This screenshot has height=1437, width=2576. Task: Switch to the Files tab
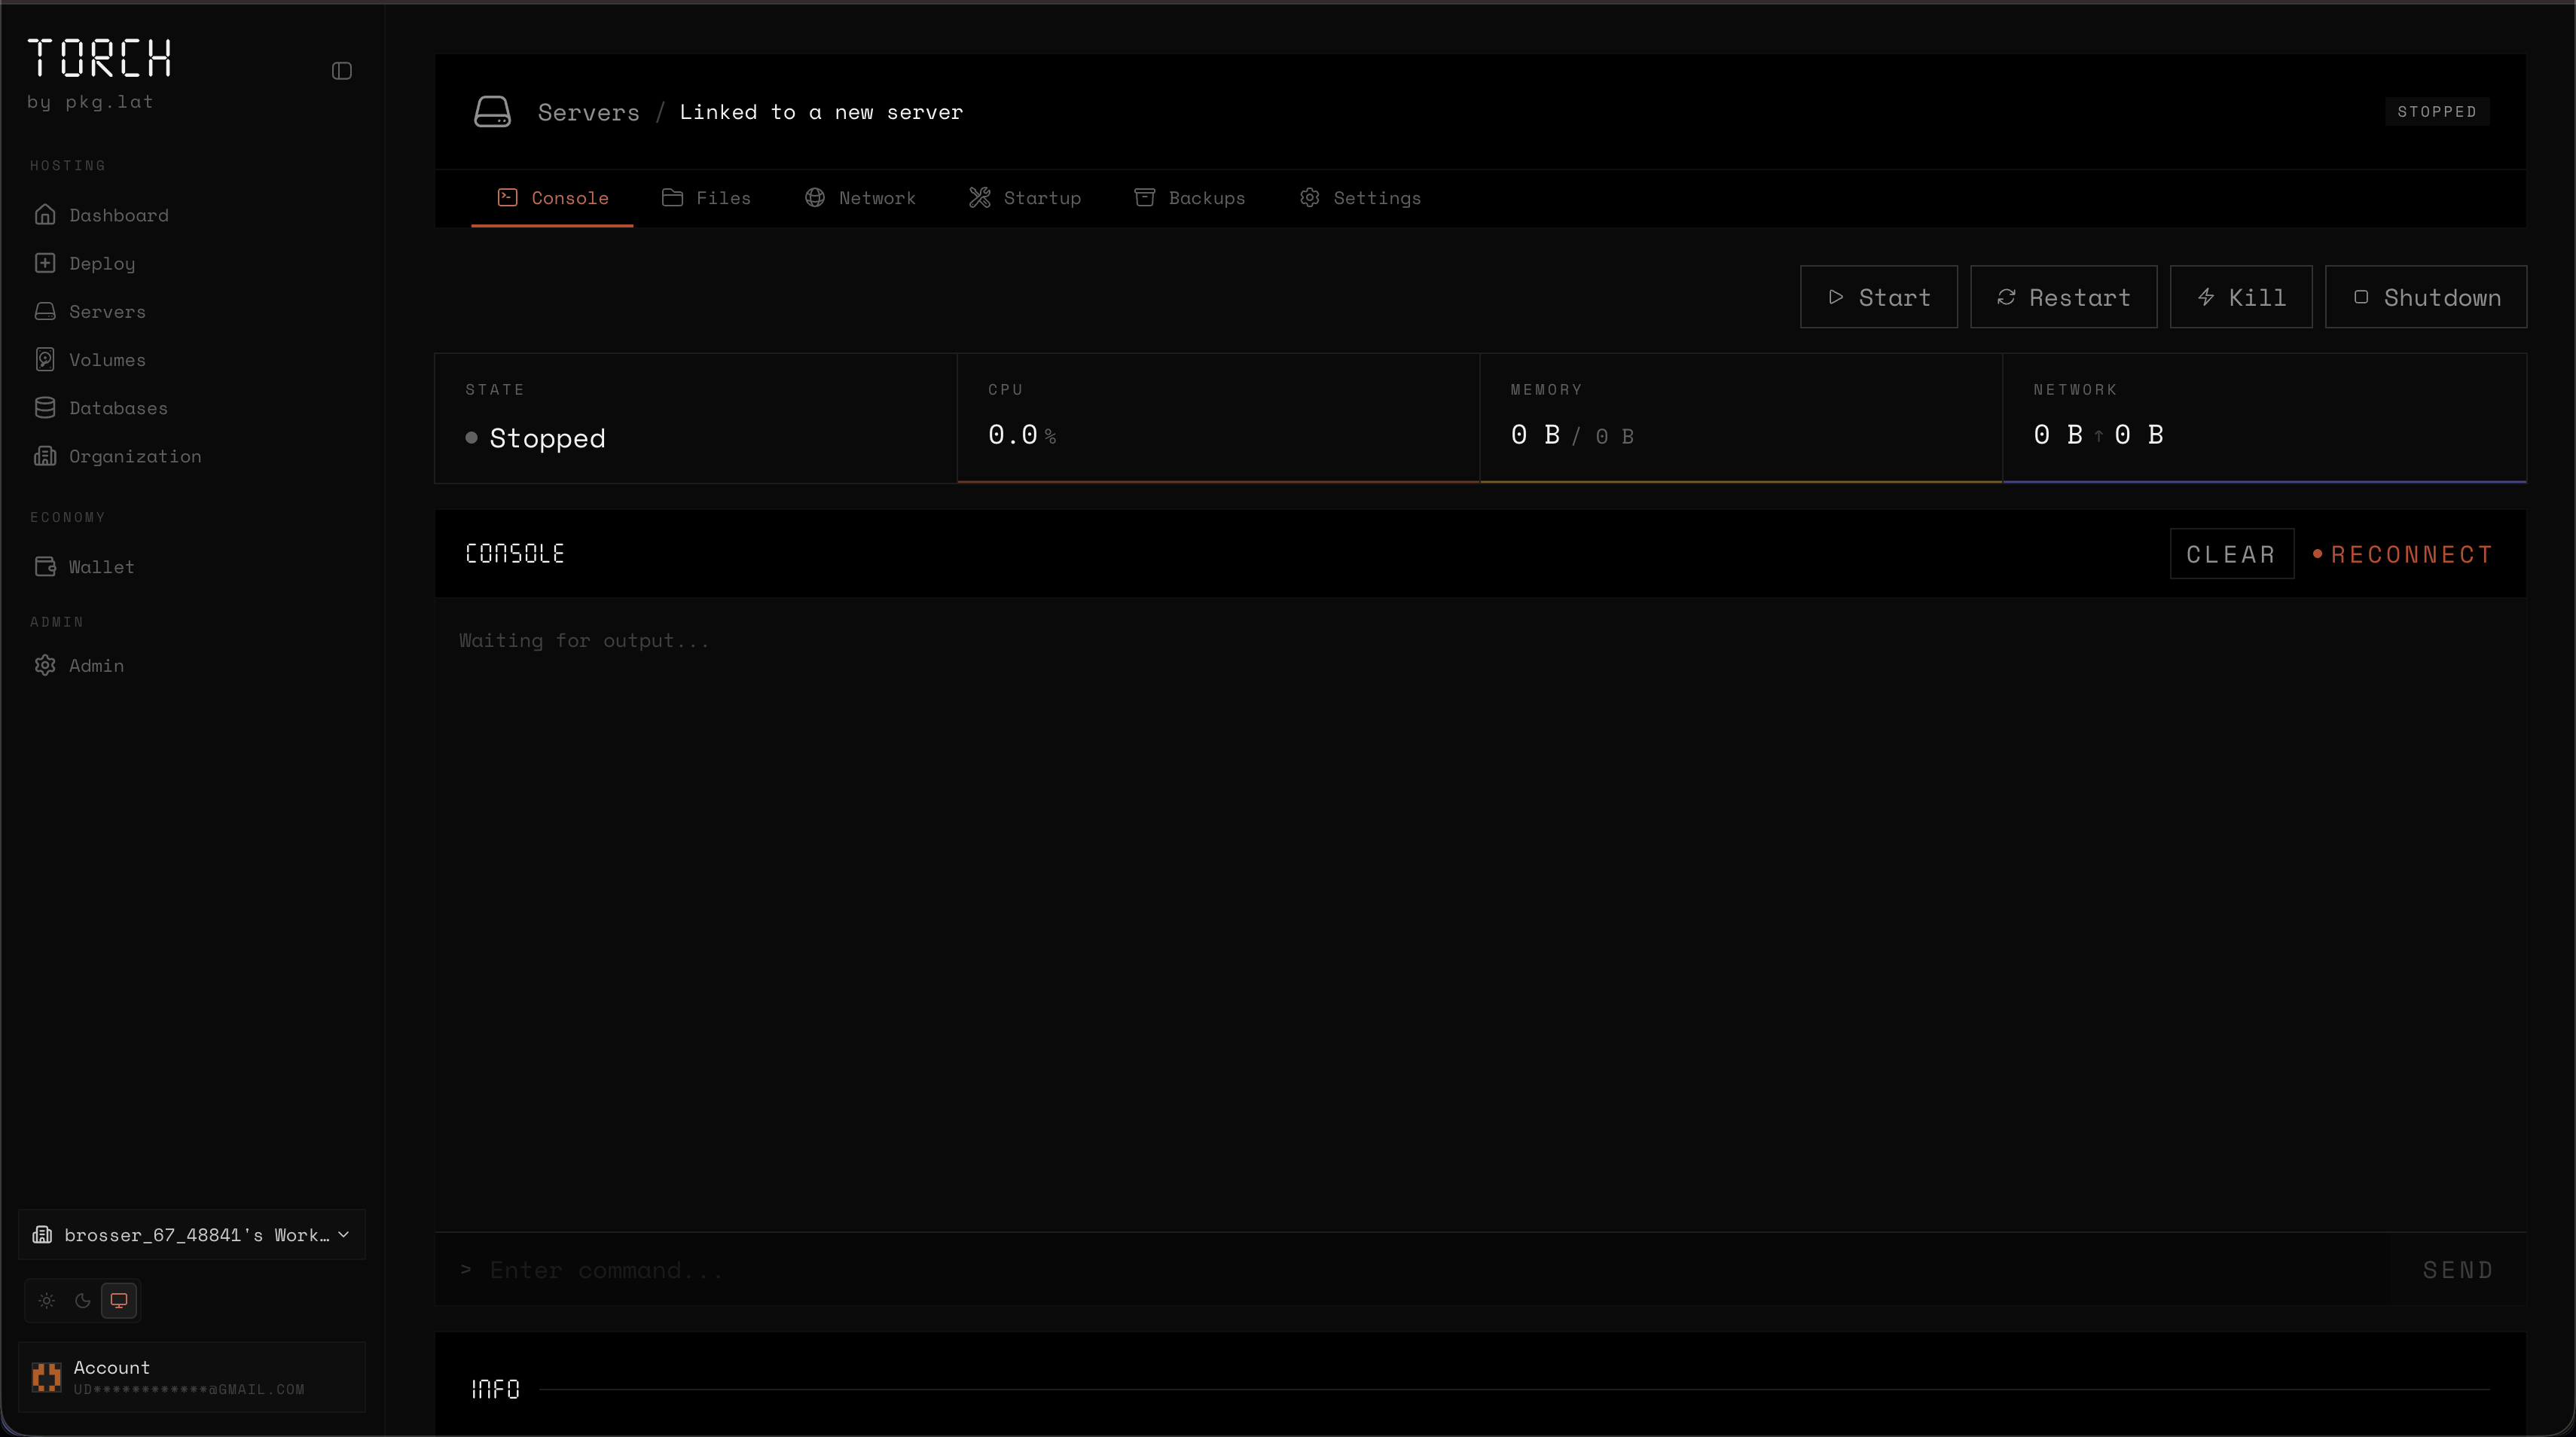point(707,198)
